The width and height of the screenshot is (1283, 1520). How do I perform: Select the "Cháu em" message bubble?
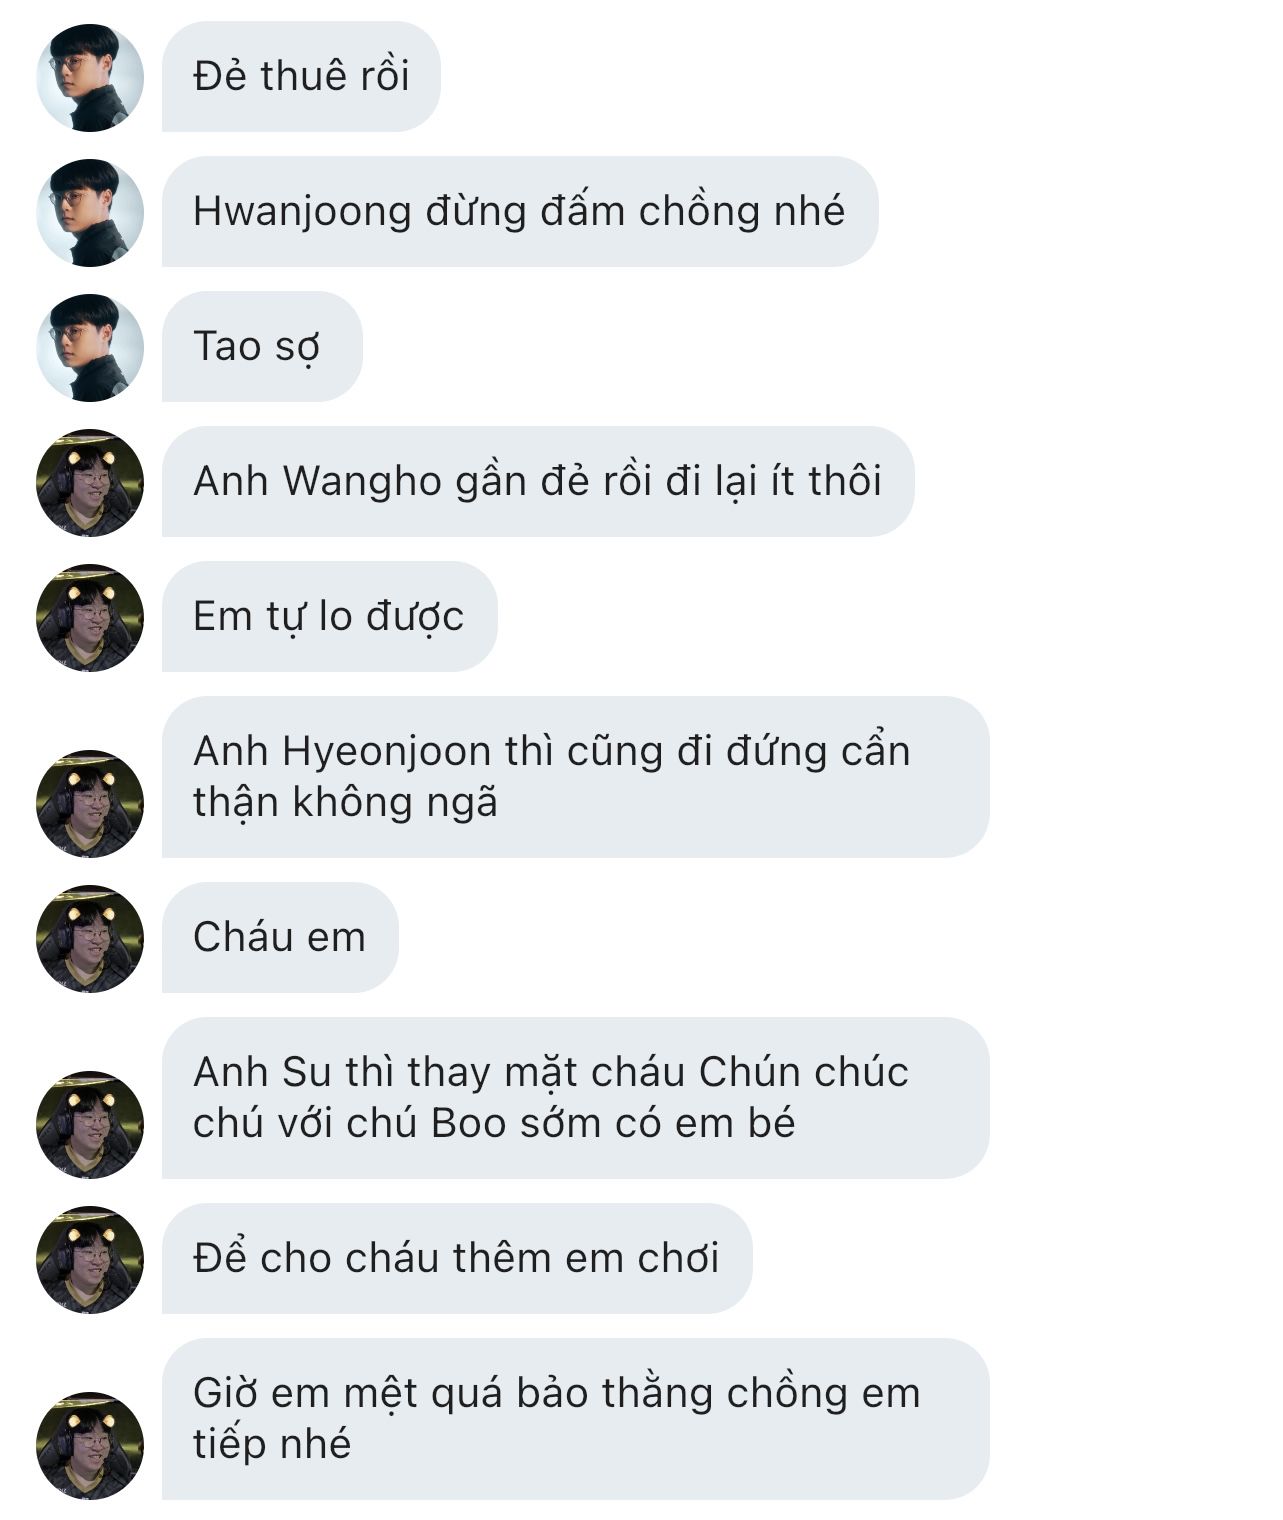pos(280,938)
